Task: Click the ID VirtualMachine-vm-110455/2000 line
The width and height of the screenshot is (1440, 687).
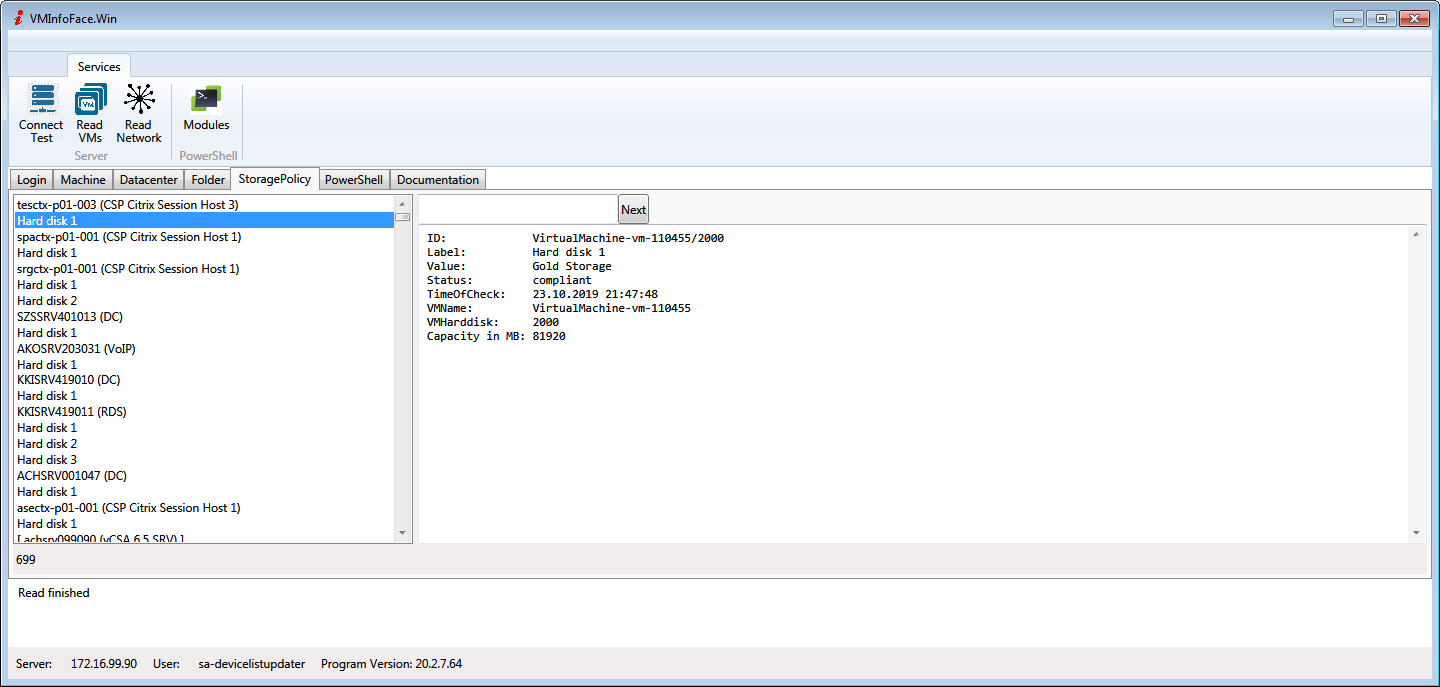Action: (x=575, y=238)
